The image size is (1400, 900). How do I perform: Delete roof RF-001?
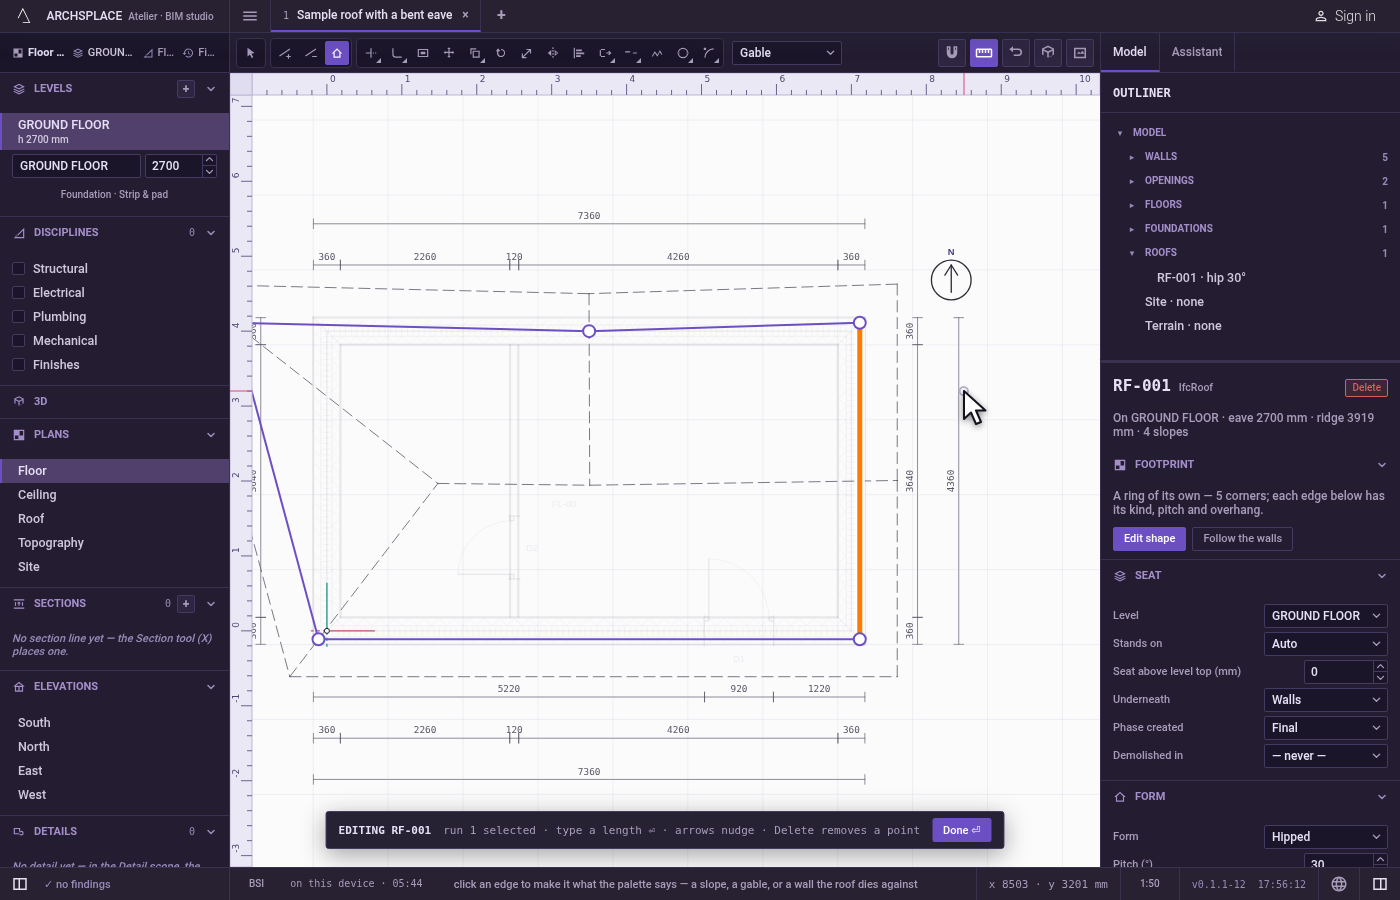pos(1367,388)
